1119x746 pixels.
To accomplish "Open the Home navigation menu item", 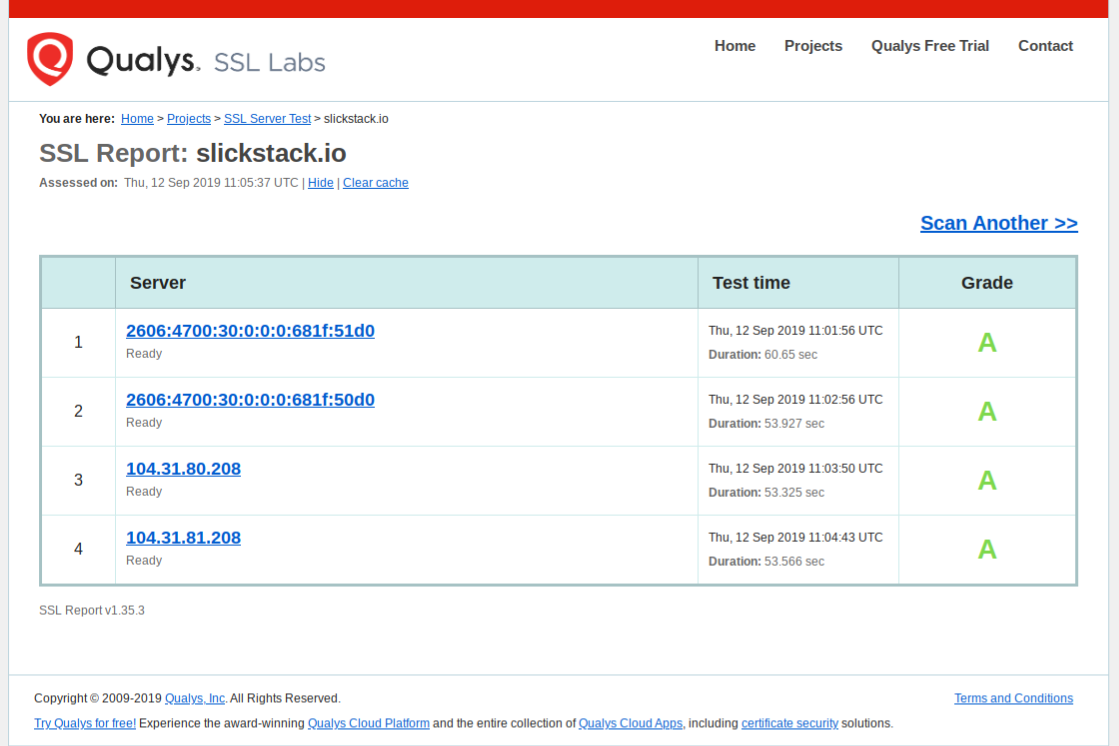I will pyautogui.click(x=734, y=46).
